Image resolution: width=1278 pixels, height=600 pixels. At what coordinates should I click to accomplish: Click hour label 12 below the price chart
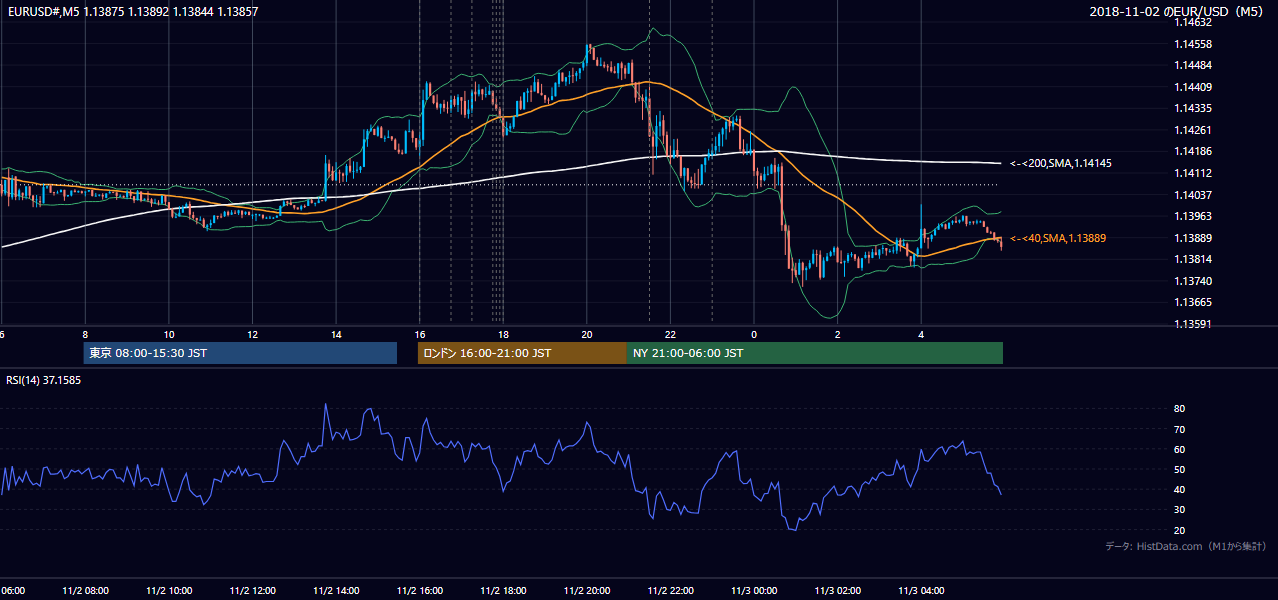click(253, 335)
